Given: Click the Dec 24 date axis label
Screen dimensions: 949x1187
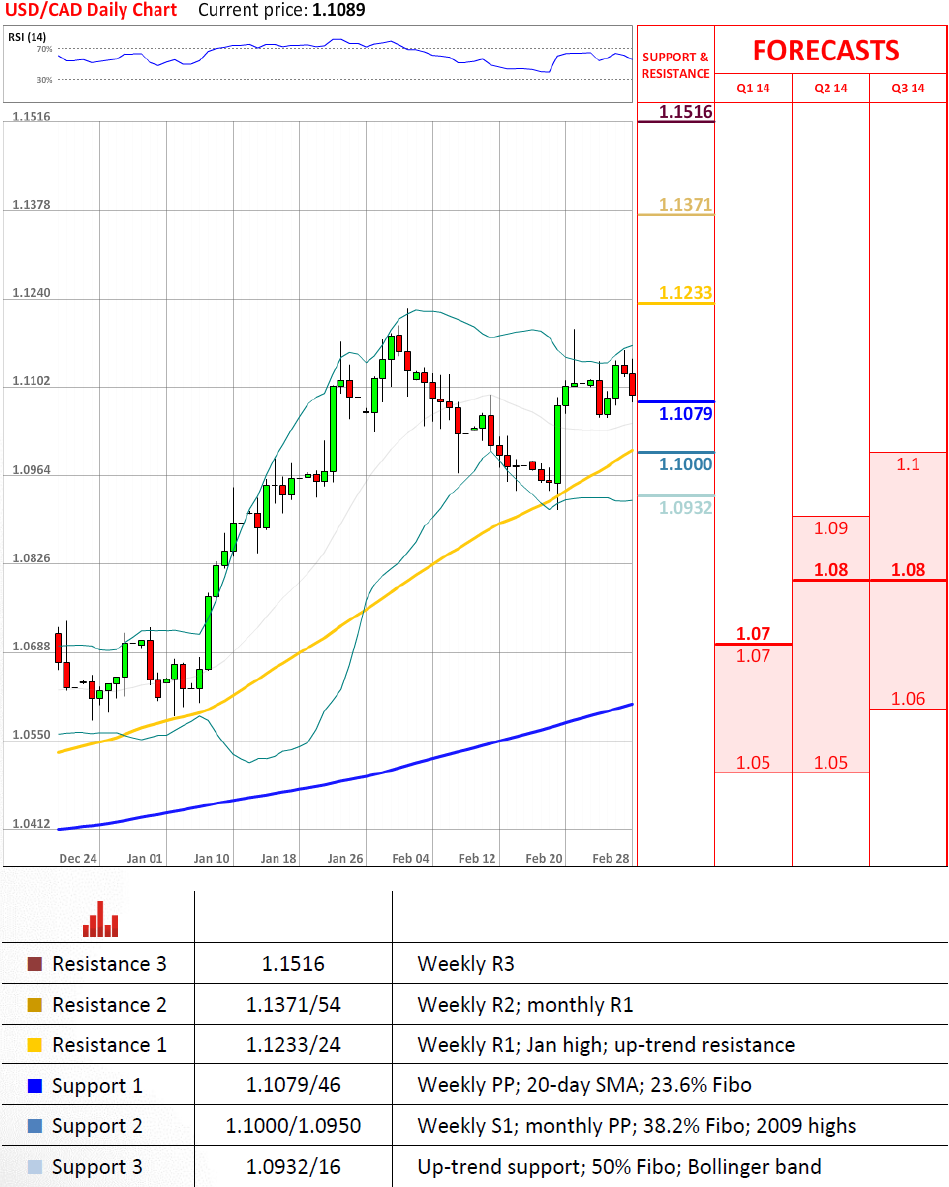Looking at the screenshot, I should pyautogui.click(x=78, y=858).
